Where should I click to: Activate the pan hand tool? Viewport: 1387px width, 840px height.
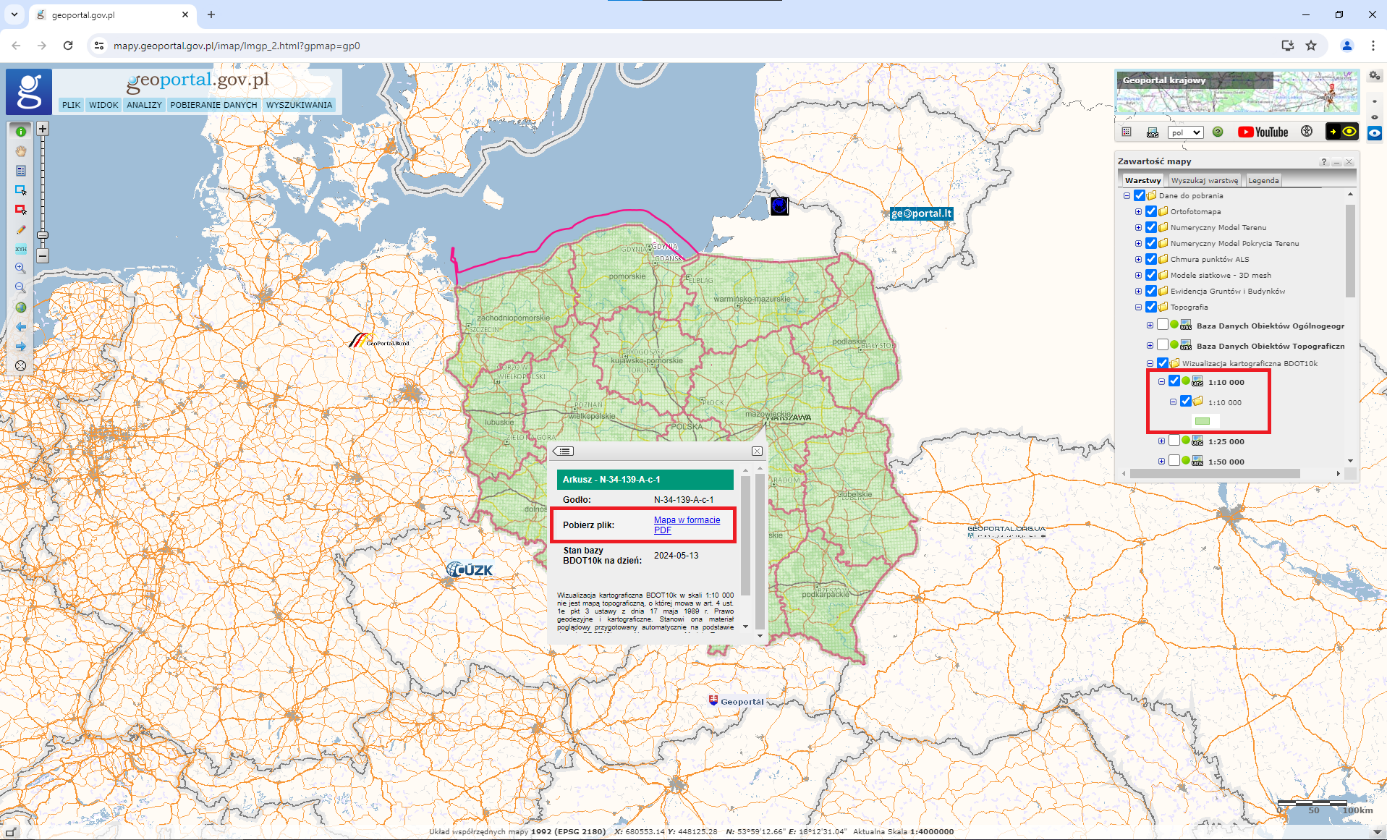(20, 151)
